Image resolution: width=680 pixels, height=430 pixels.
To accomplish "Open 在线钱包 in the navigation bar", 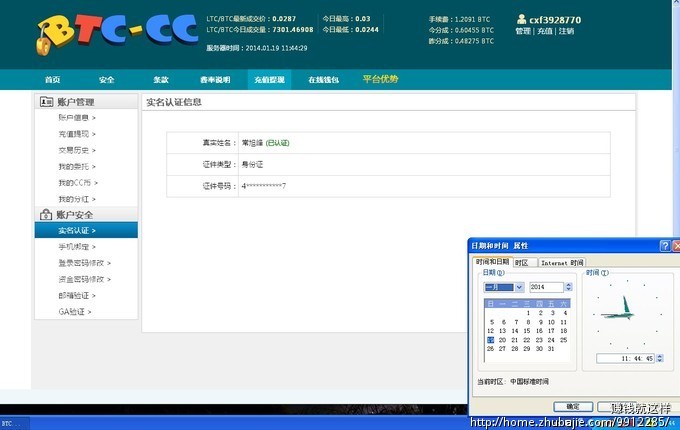I will (x=324, y=80).
